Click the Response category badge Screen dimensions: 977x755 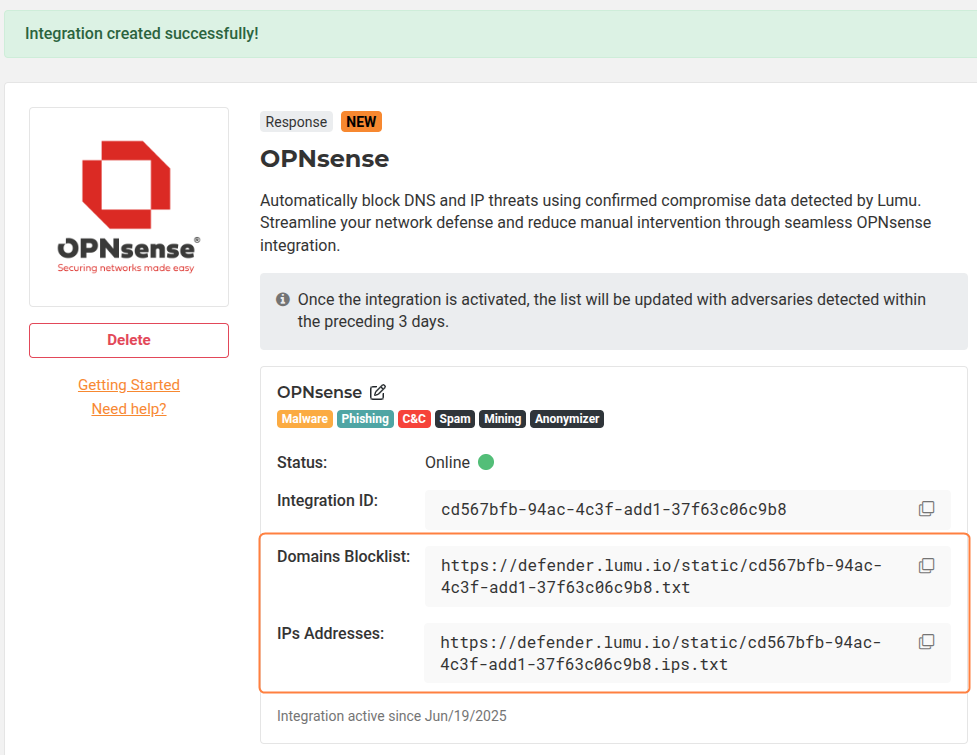click(296, 122)
